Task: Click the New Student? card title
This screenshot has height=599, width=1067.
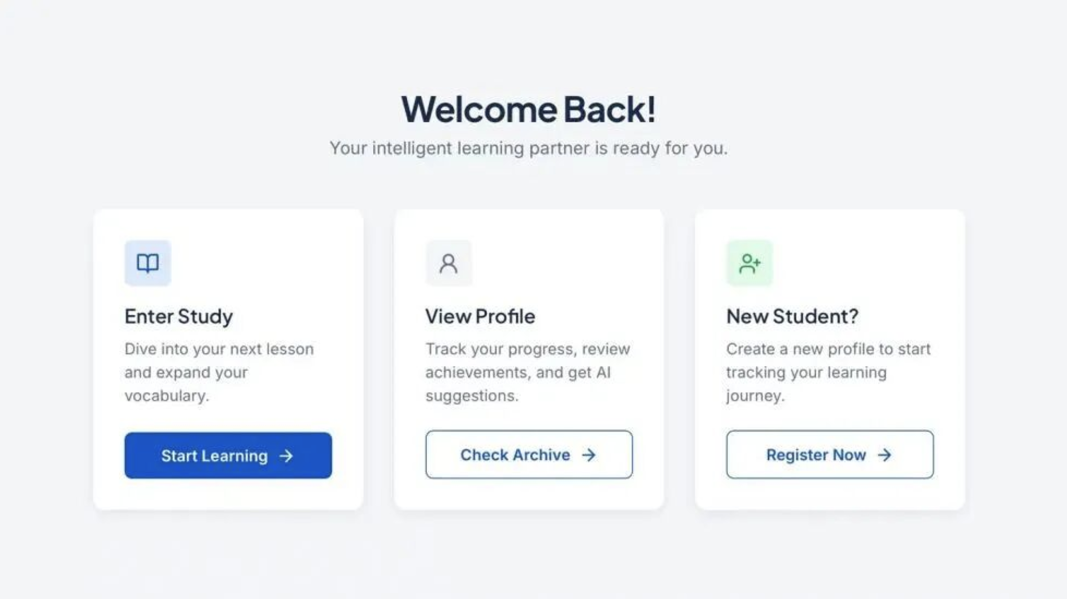Action: 792,317
